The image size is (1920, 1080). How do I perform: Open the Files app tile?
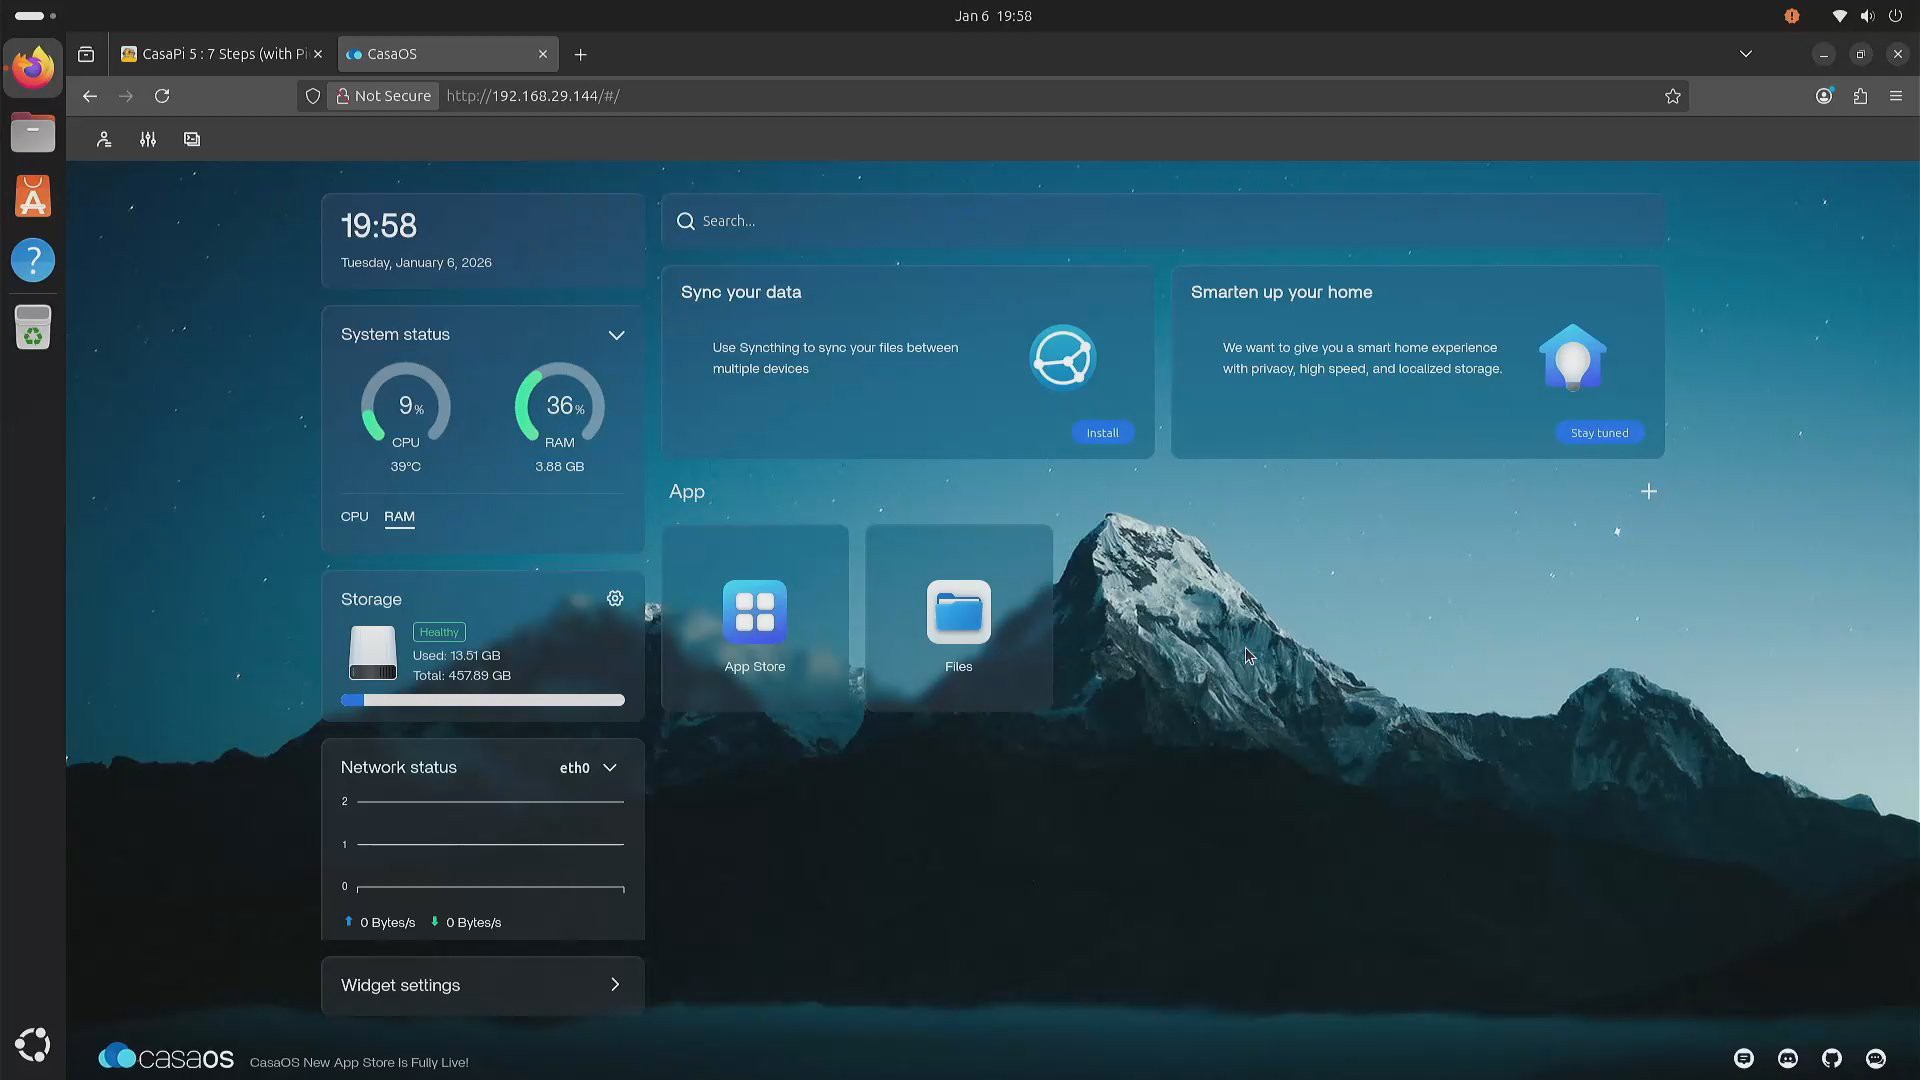click(x=958, y=619)
